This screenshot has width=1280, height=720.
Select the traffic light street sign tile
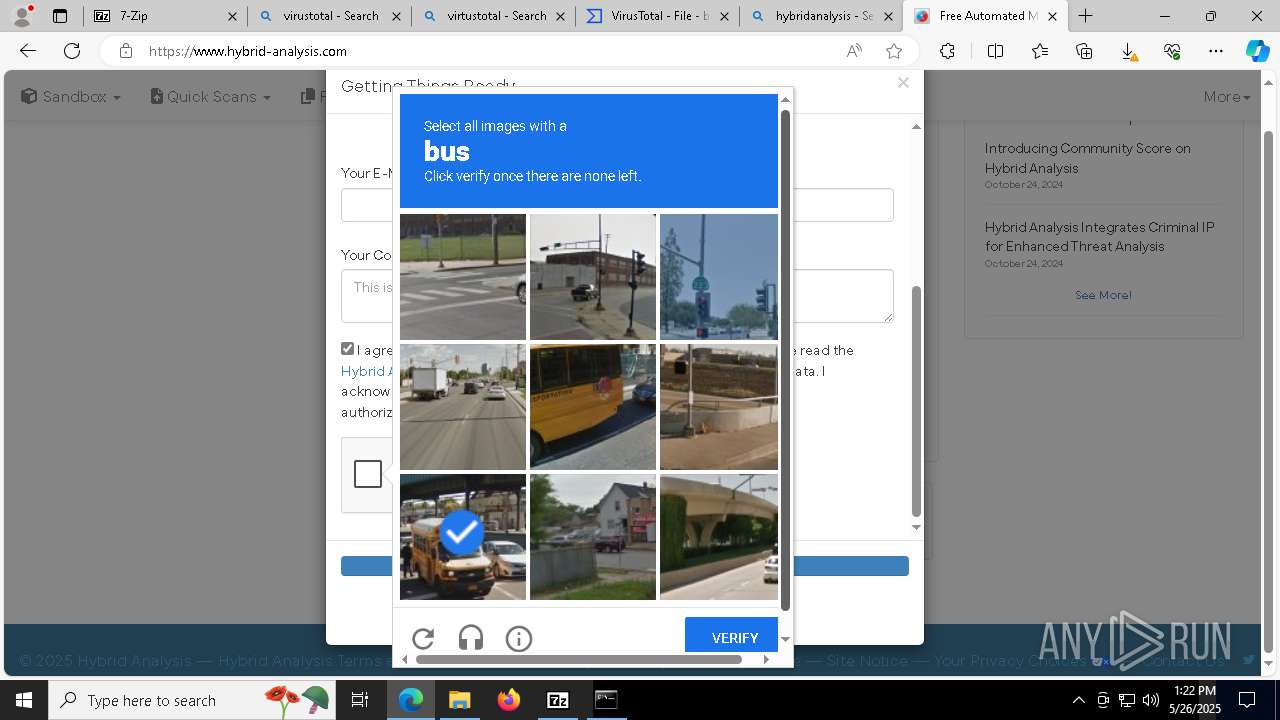pos(719,277)
